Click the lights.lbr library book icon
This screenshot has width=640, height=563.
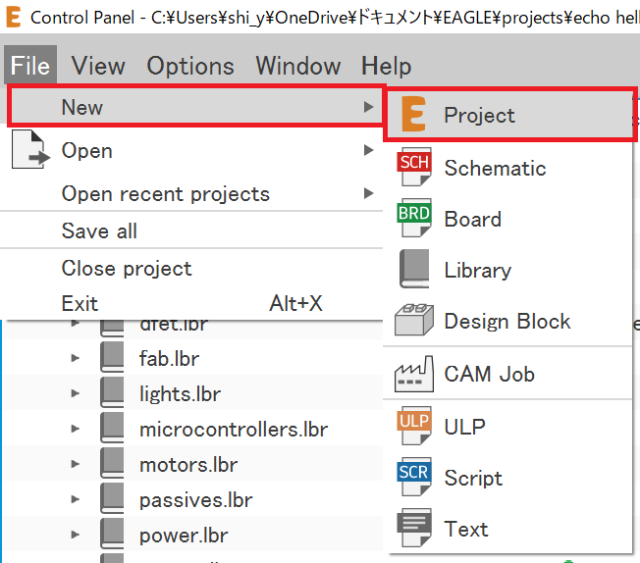tap(112, 392)
